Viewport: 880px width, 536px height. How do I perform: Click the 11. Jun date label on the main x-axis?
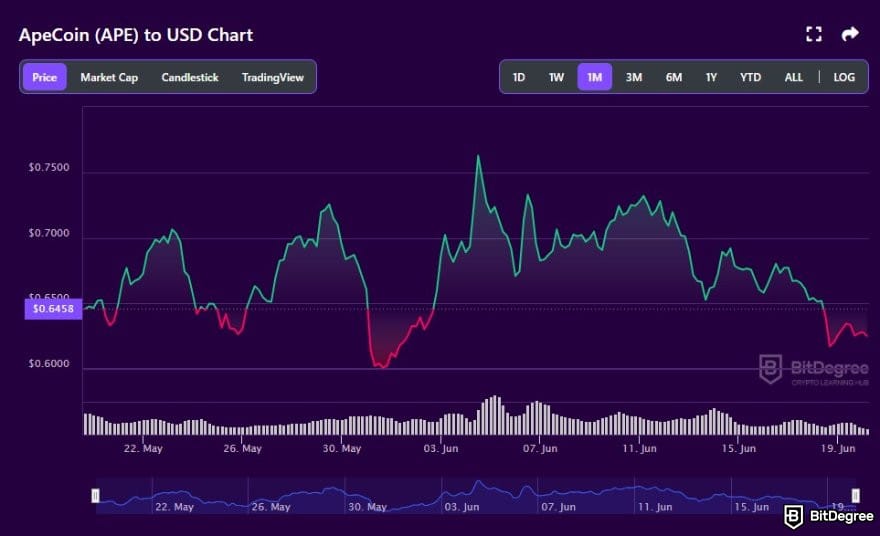[639, 448]
